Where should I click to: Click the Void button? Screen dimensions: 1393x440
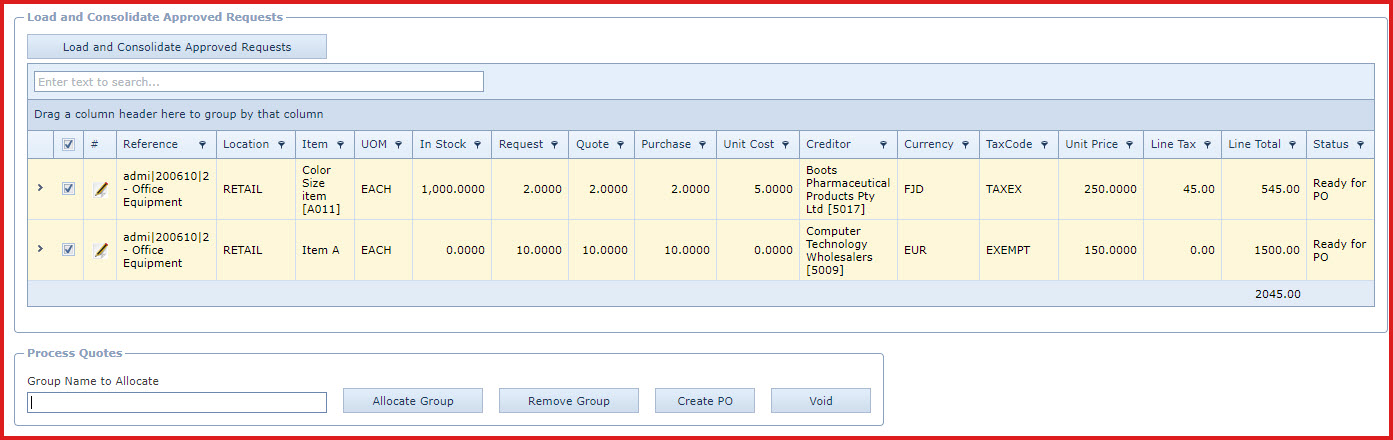click(821, 401)
